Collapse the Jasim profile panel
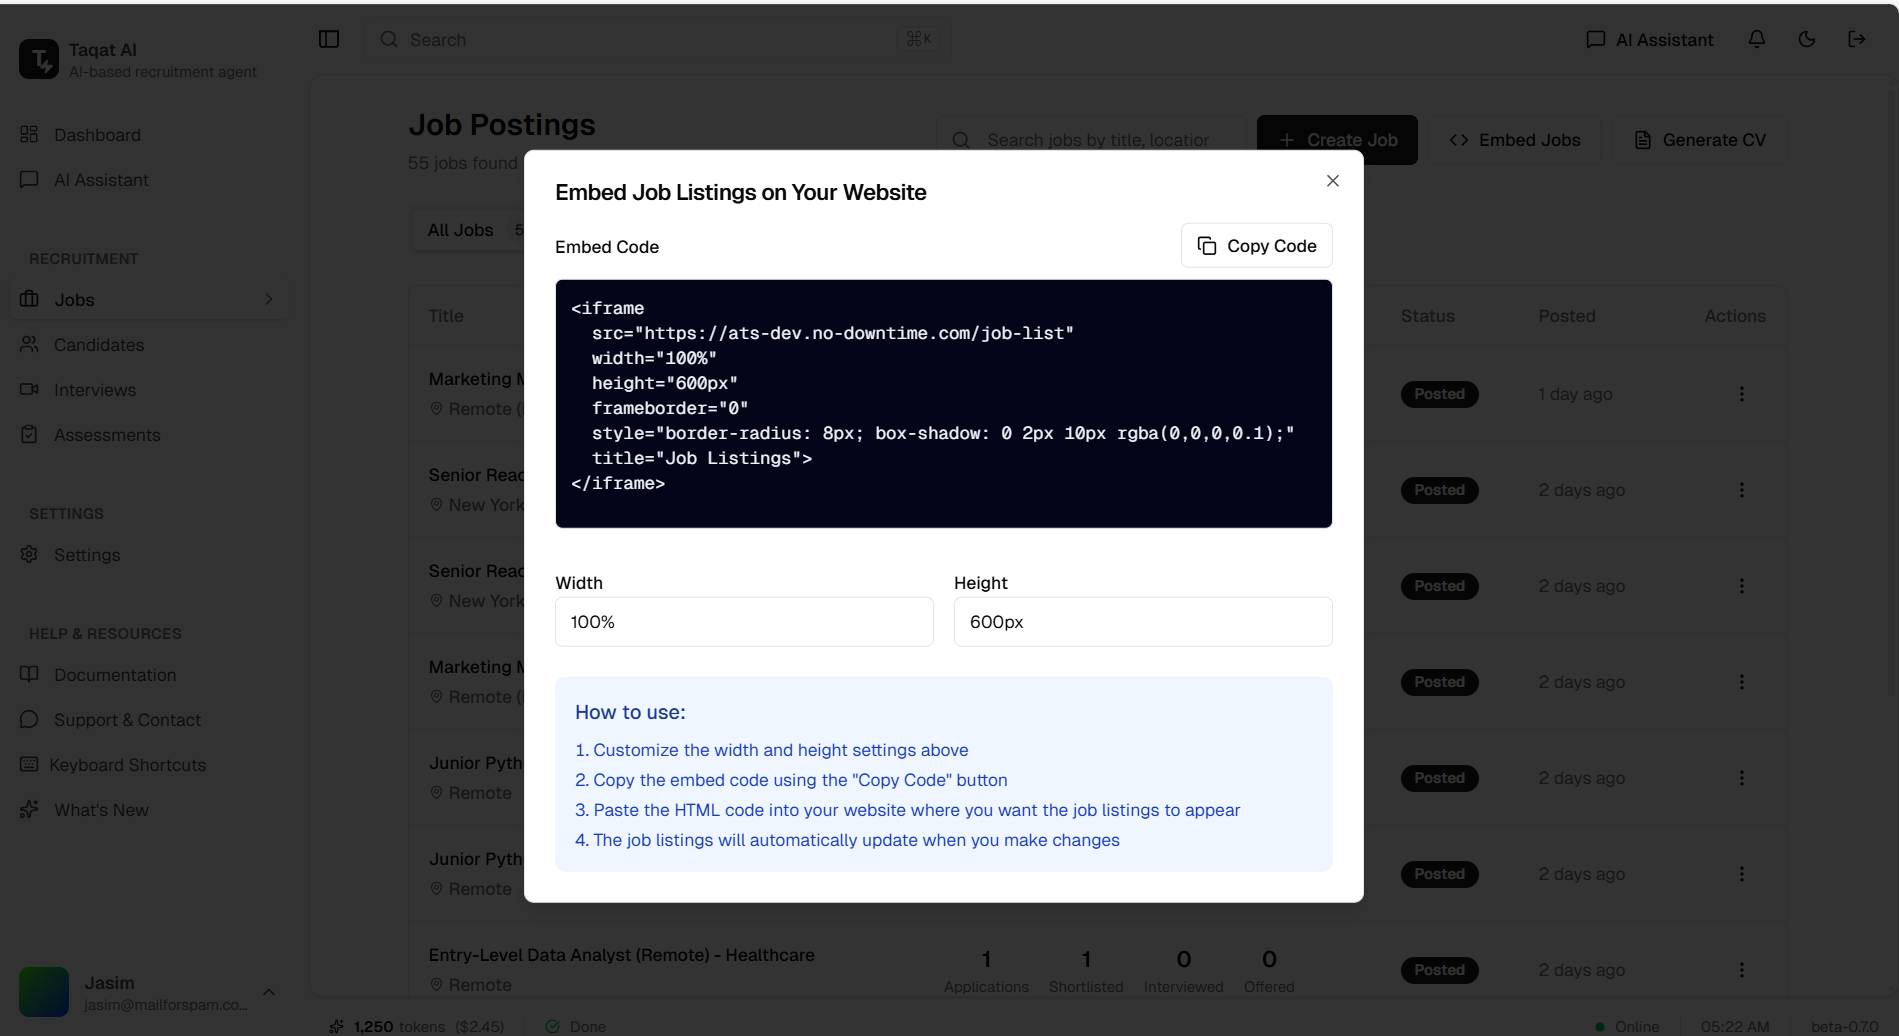Image resolution: width=1899 pixels, height=1036 pixels. 269,991
